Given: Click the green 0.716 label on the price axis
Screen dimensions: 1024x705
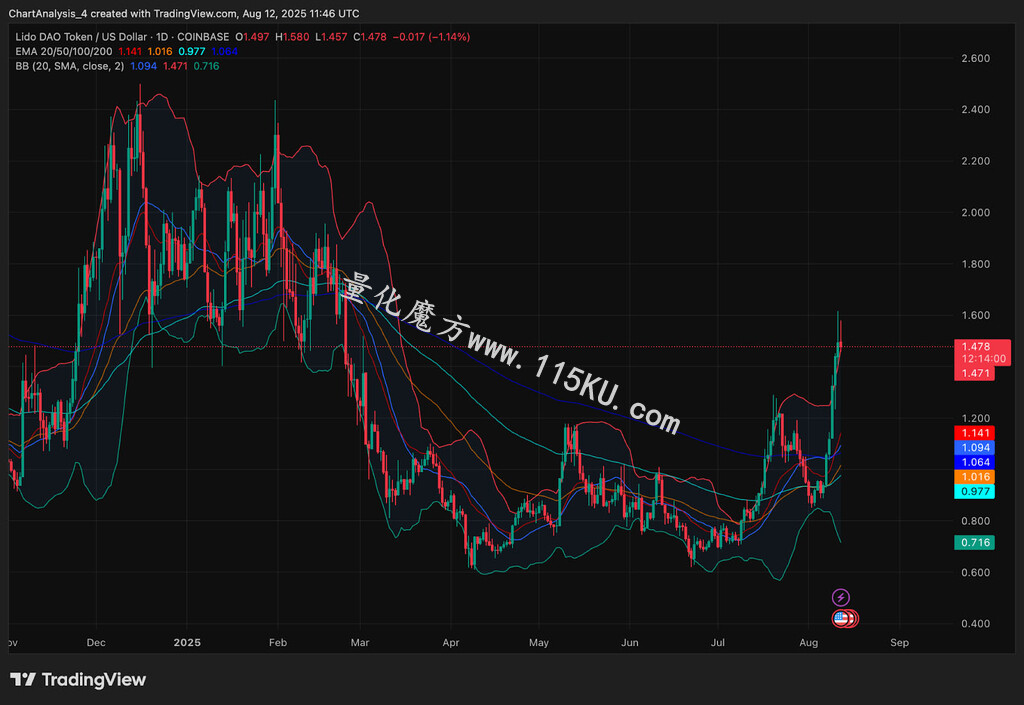Looking at the screenshot, I should (975, 542).
